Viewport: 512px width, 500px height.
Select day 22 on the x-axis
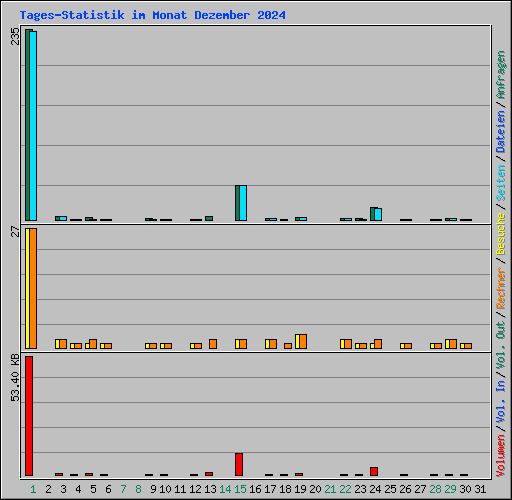345,489
